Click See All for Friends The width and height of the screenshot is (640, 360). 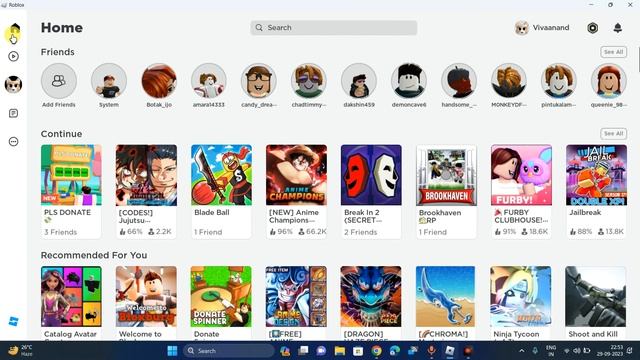click(613, 52)
